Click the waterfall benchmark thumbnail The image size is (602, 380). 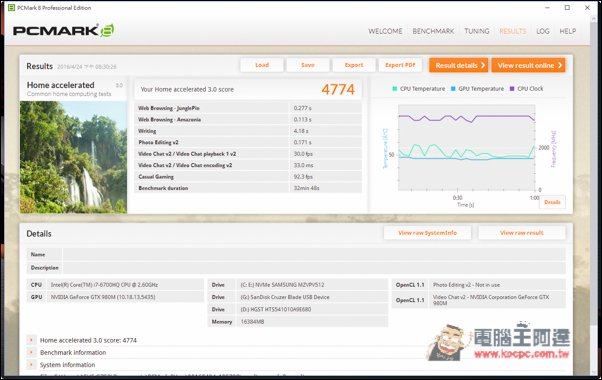pyautogui.click(x=73, y=157)
